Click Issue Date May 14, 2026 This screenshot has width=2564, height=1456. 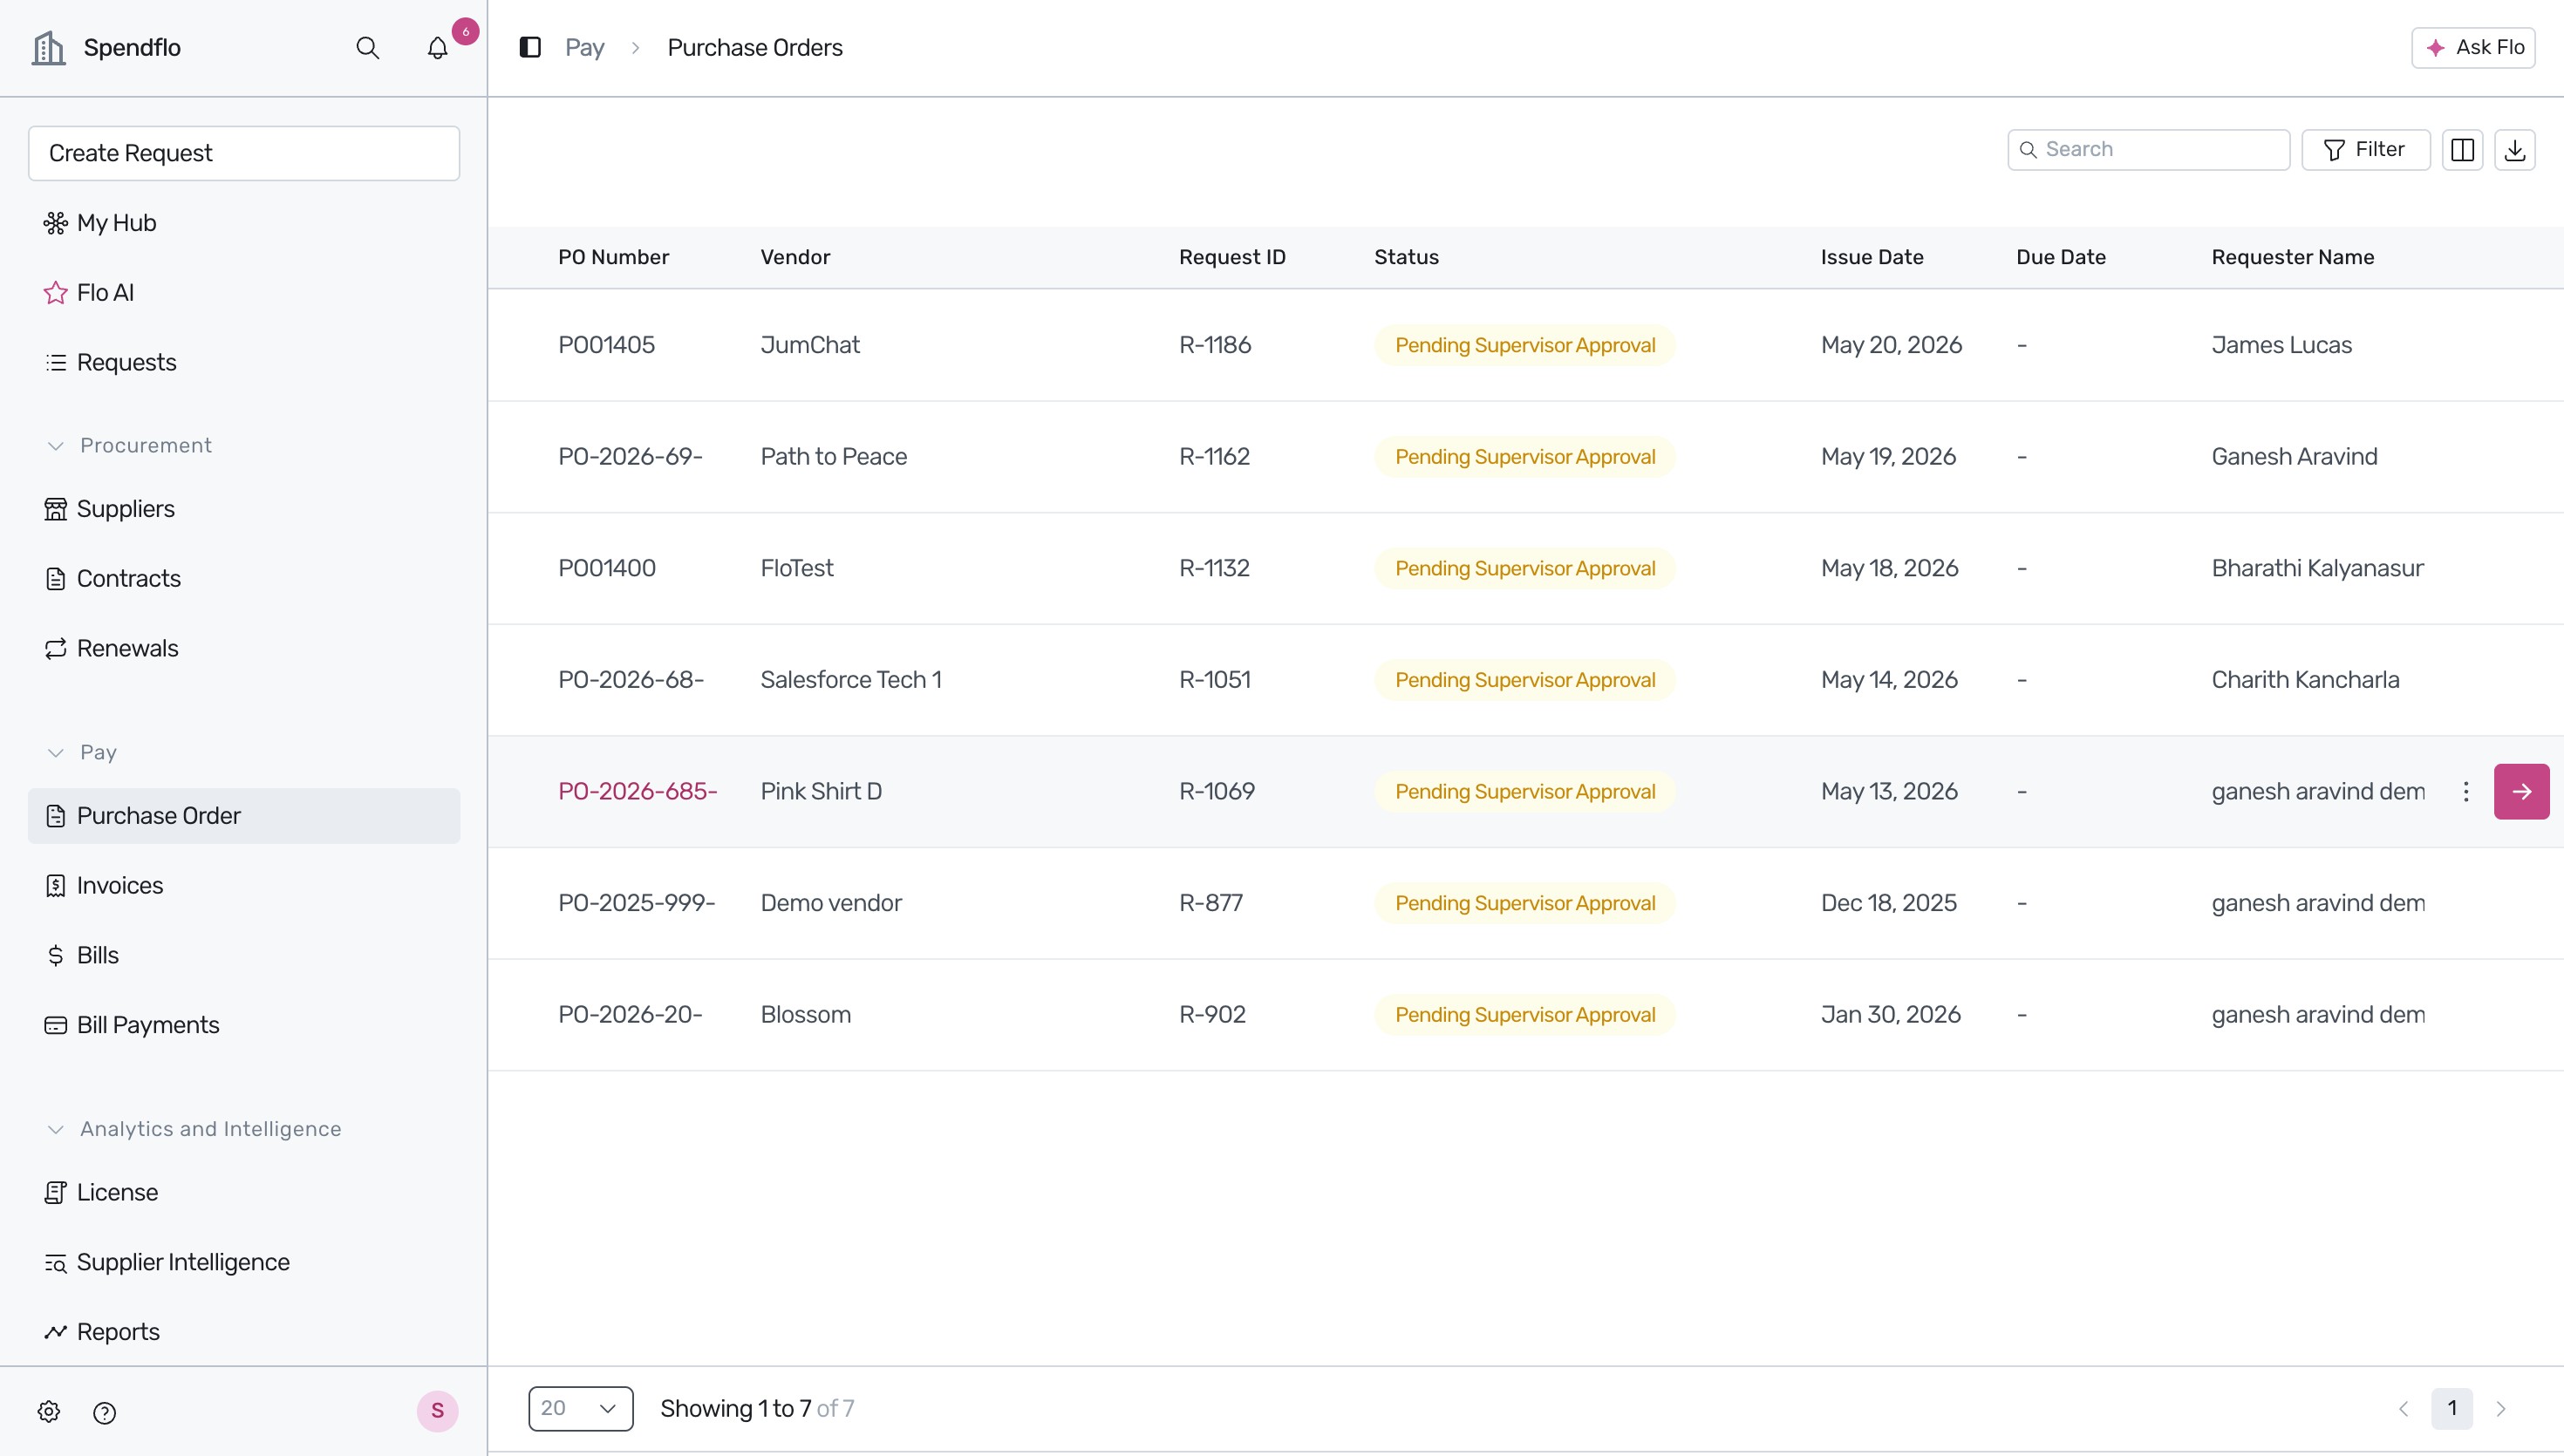pyautogui.click(x=1889, y=680)
